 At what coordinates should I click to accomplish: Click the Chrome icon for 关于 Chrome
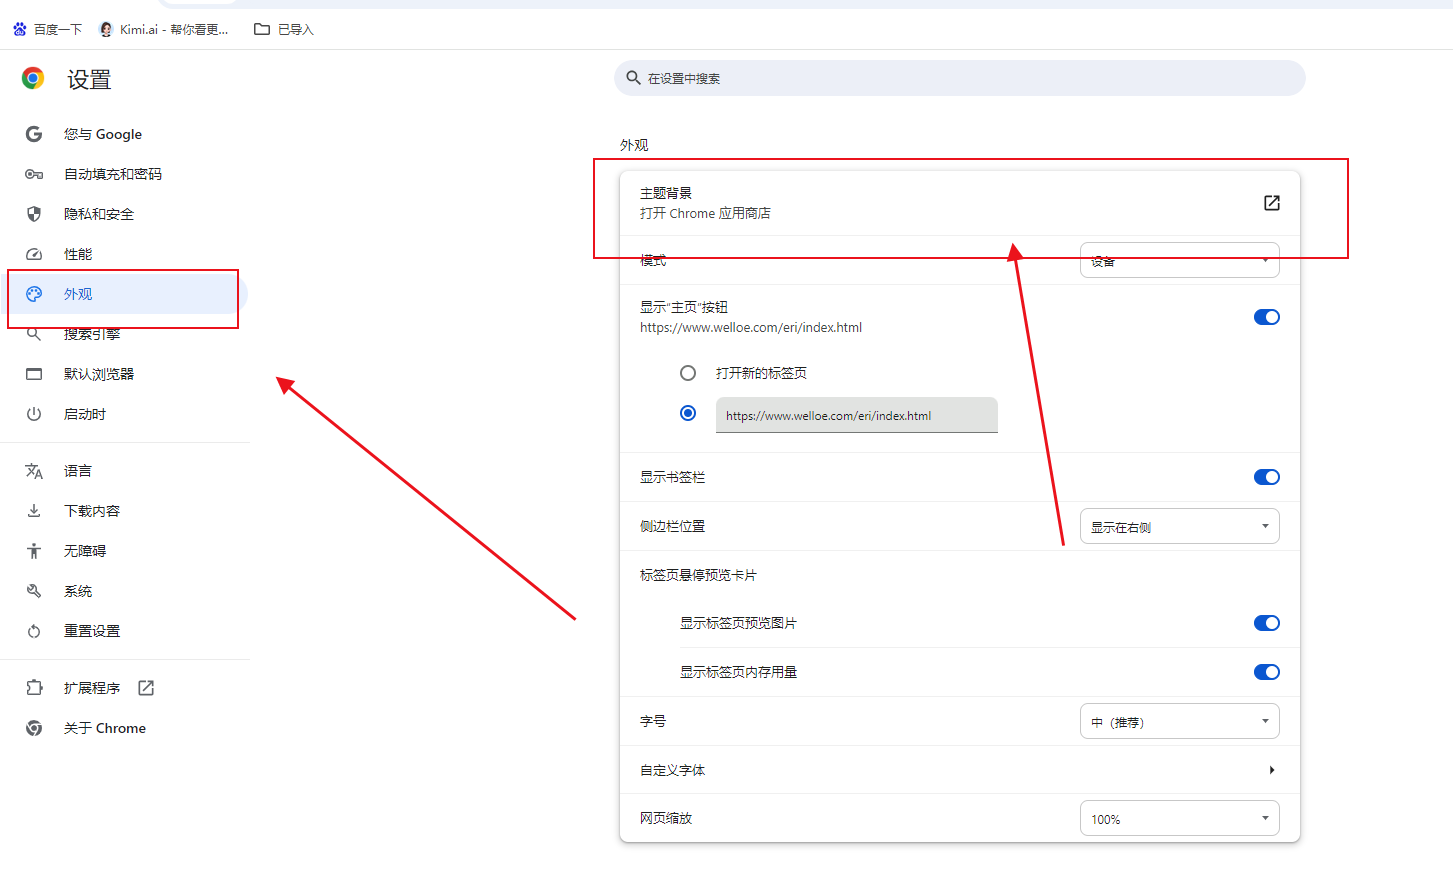34,728
